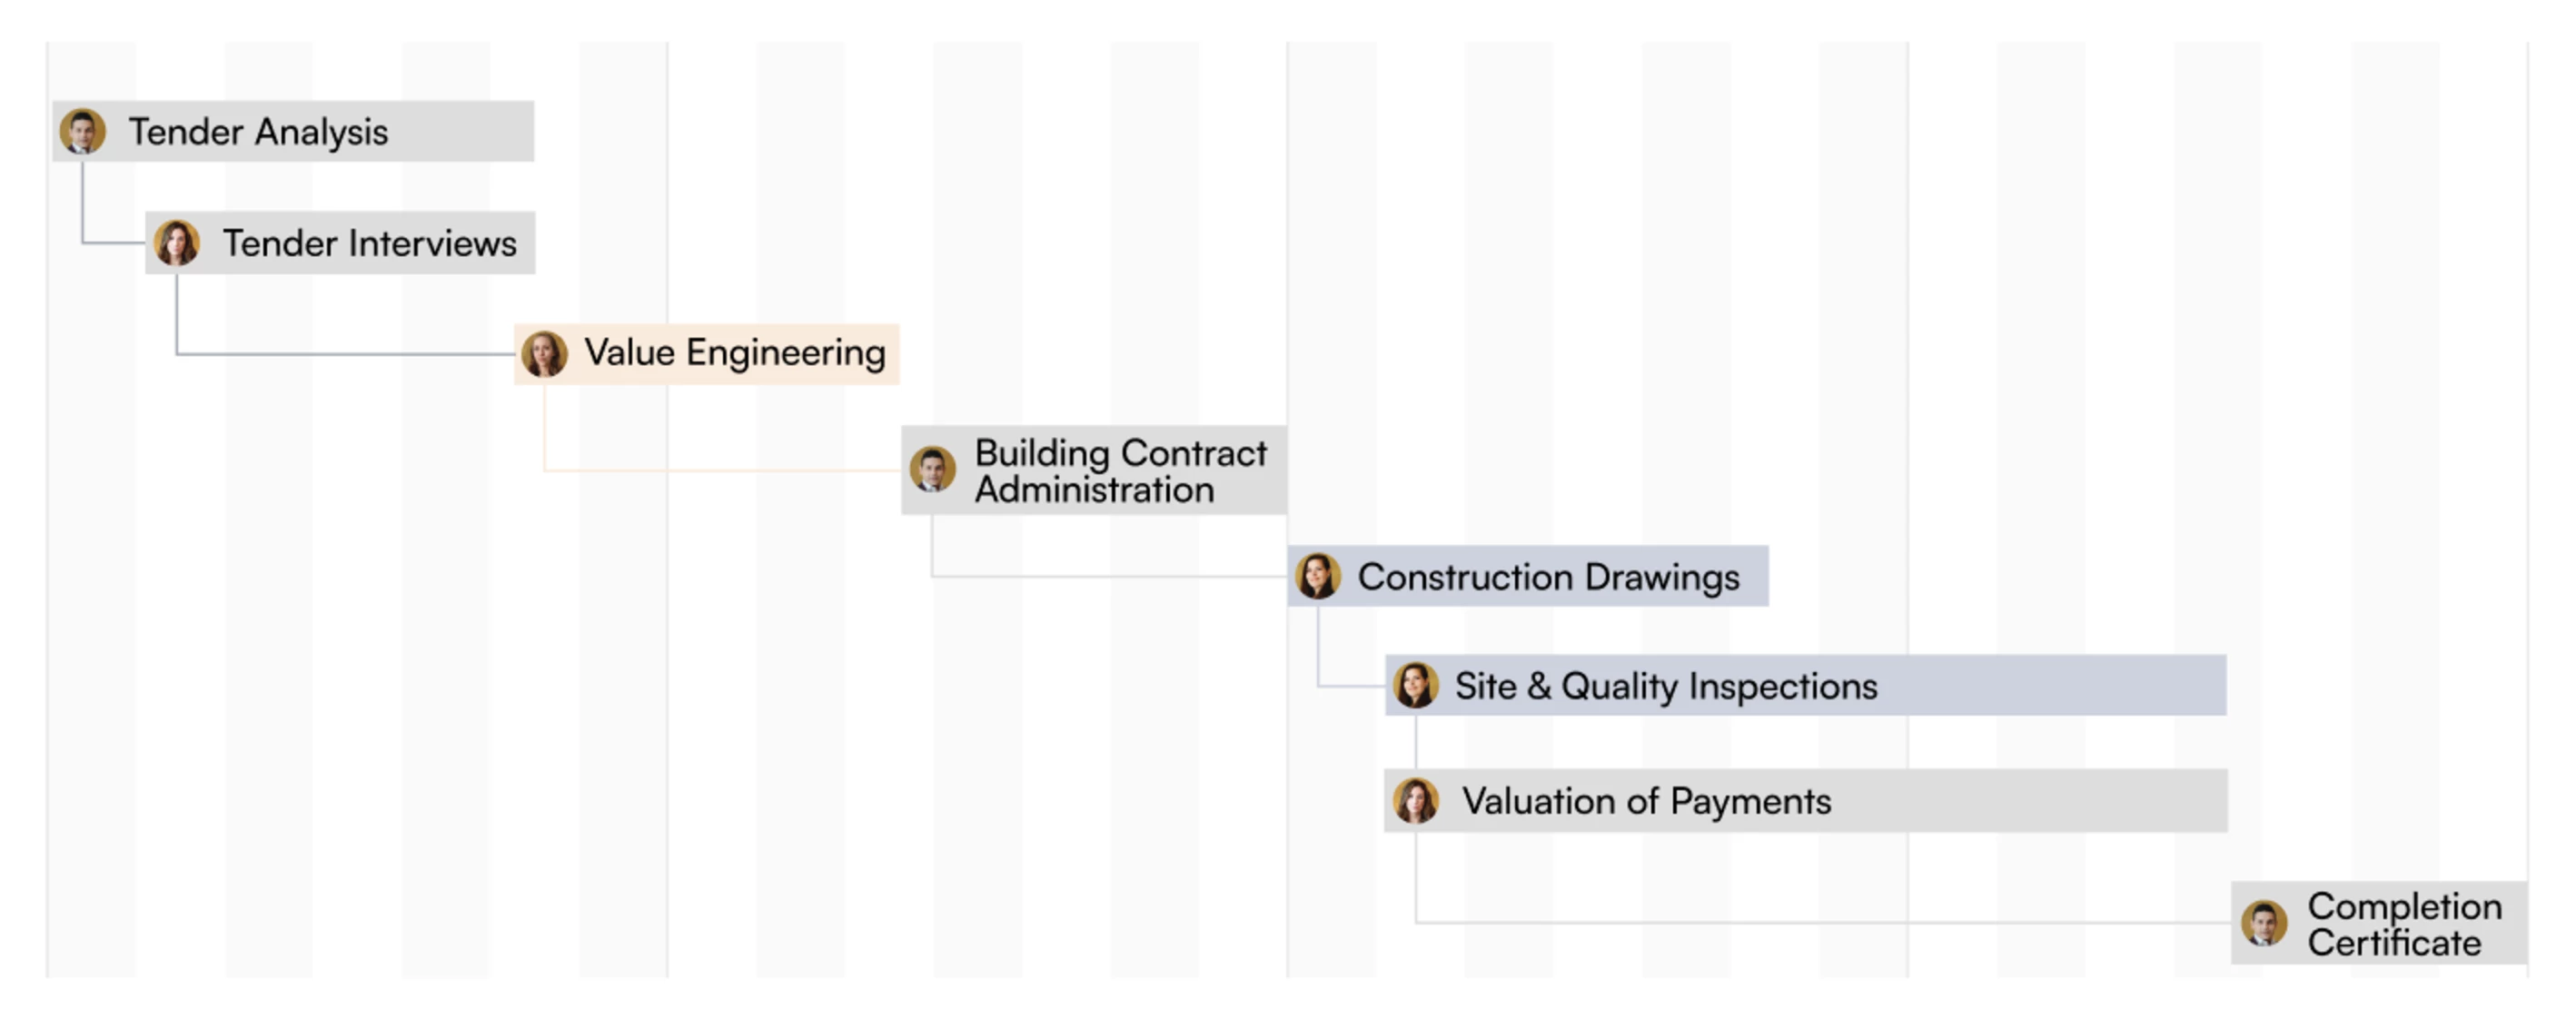Select the Tender Interviews task bar
The height and width of the screenshot is (1019, 2576).
coord(340,243)
